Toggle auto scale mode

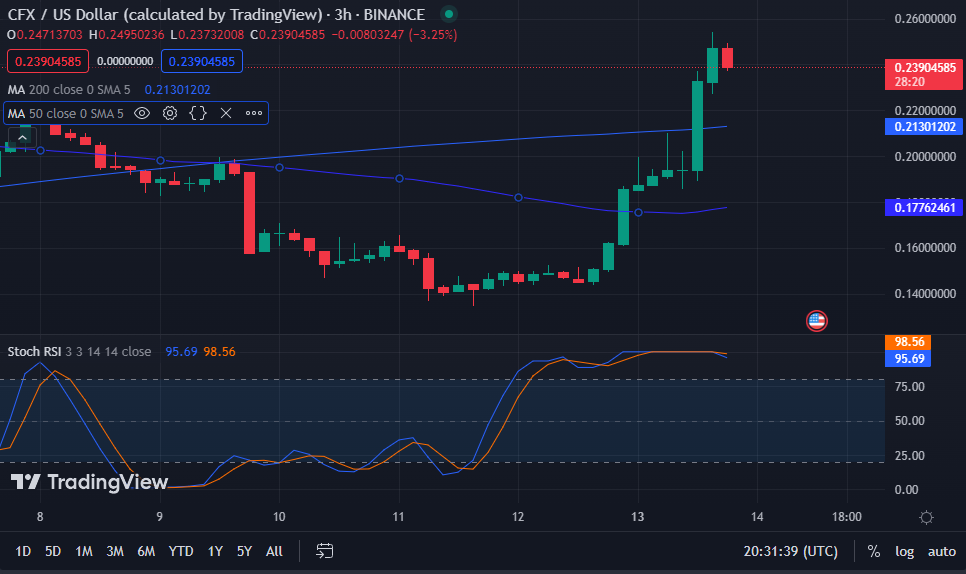(942, 551)
